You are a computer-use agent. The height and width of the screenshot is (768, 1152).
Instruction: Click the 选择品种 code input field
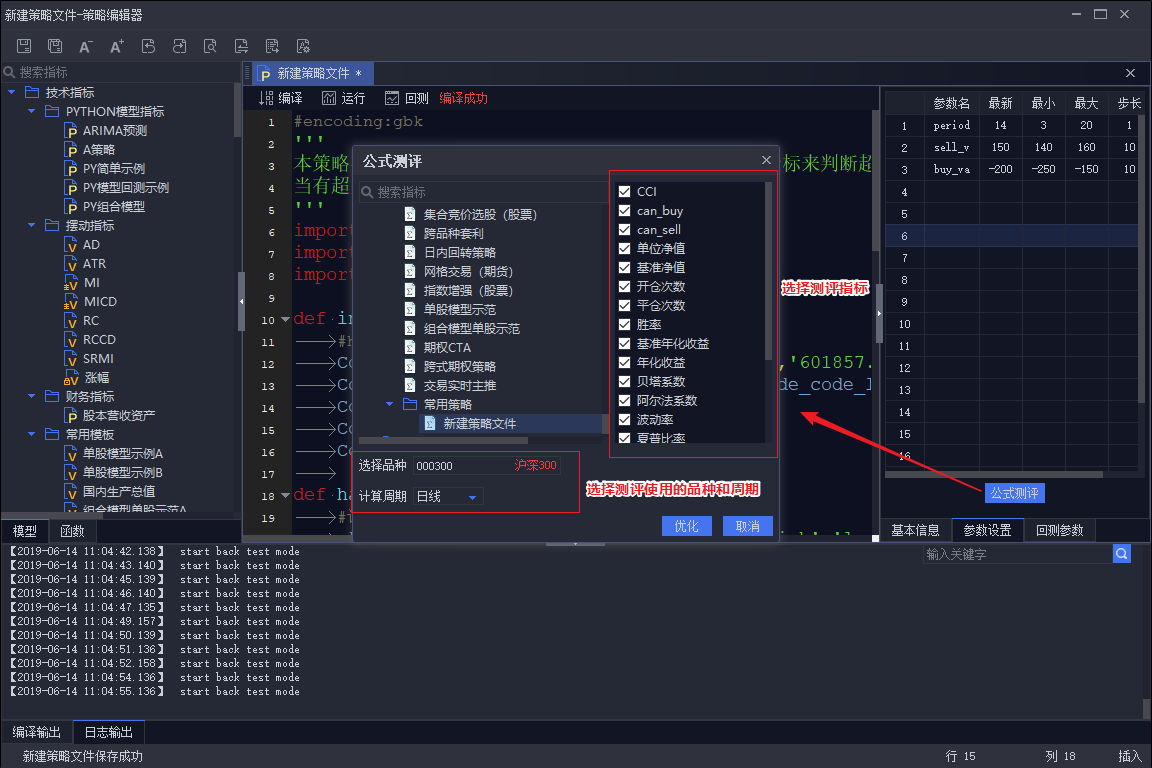pos(460,466)
